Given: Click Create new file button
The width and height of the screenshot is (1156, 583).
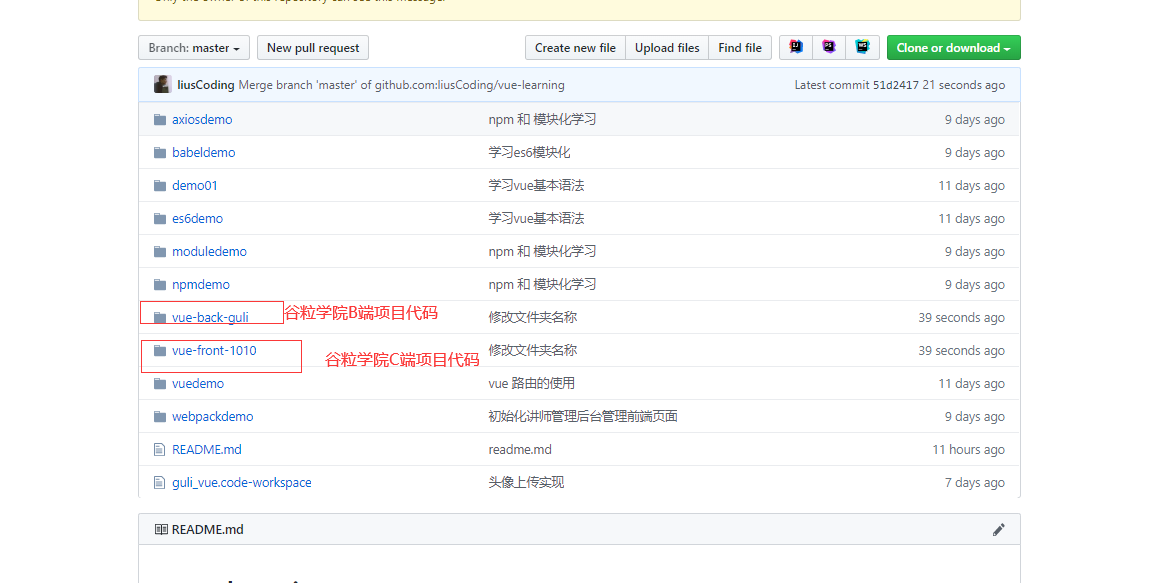Looking at the screenshot, I should [x=575, y=47].
